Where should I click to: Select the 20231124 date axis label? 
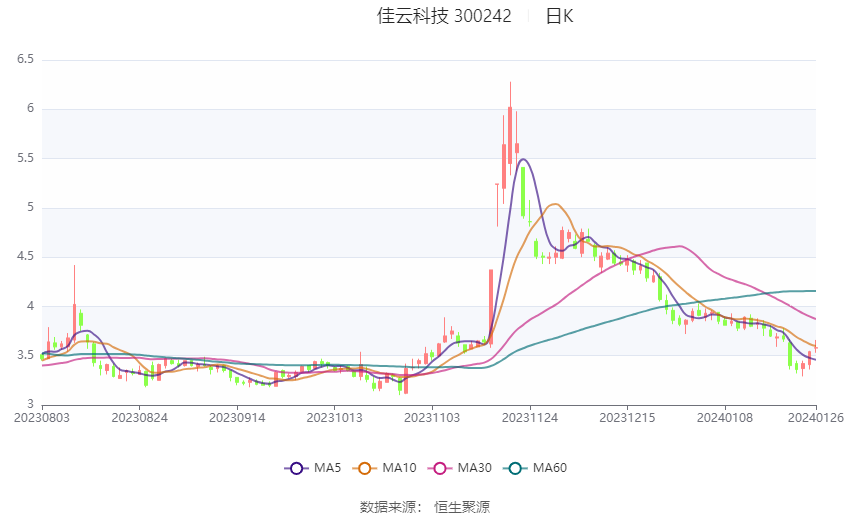click(530, 418)
